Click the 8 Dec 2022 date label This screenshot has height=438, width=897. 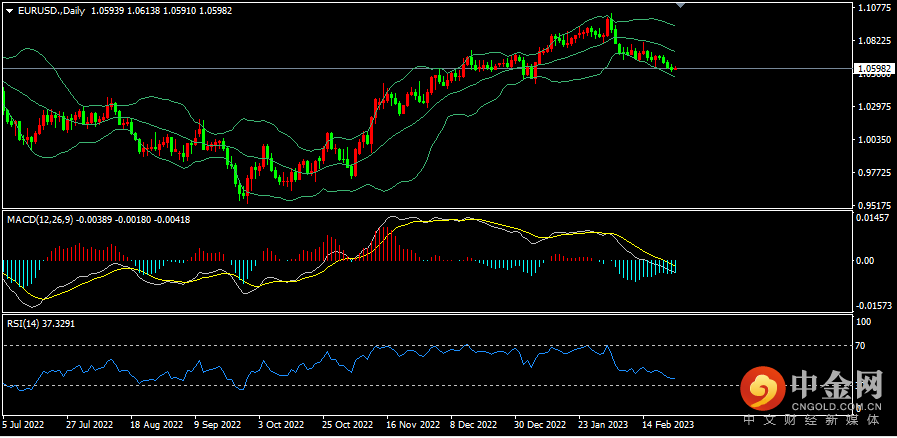[475, 425]
